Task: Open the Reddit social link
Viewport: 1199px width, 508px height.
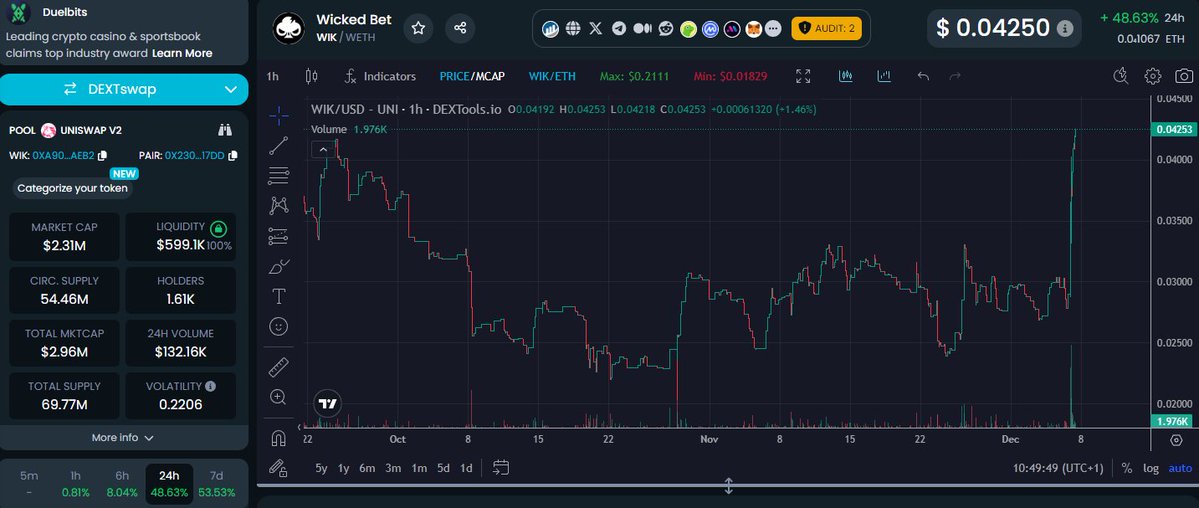Action: 666,29
